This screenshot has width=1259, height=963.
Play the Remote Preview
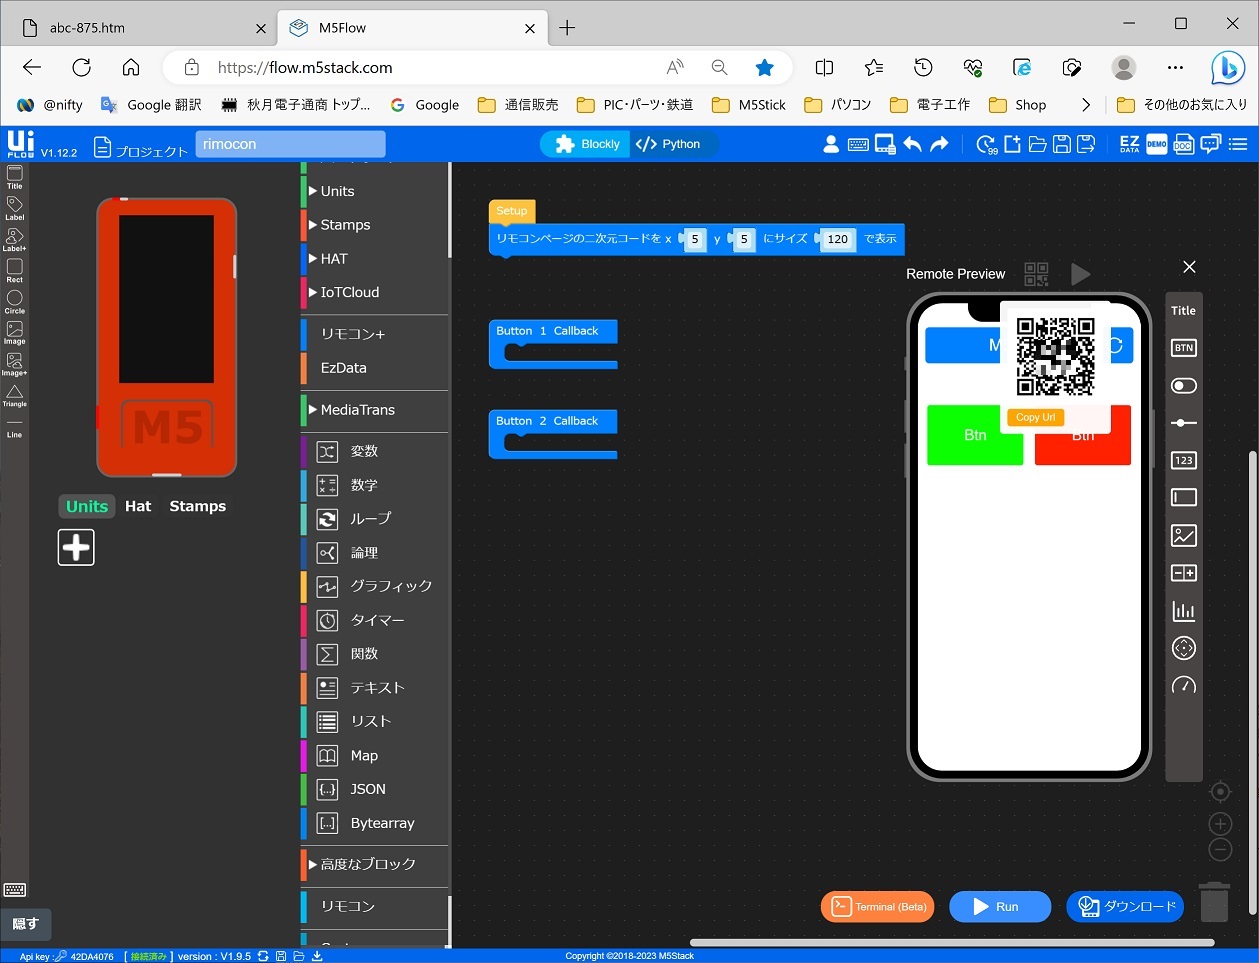tap(1080, 273)
